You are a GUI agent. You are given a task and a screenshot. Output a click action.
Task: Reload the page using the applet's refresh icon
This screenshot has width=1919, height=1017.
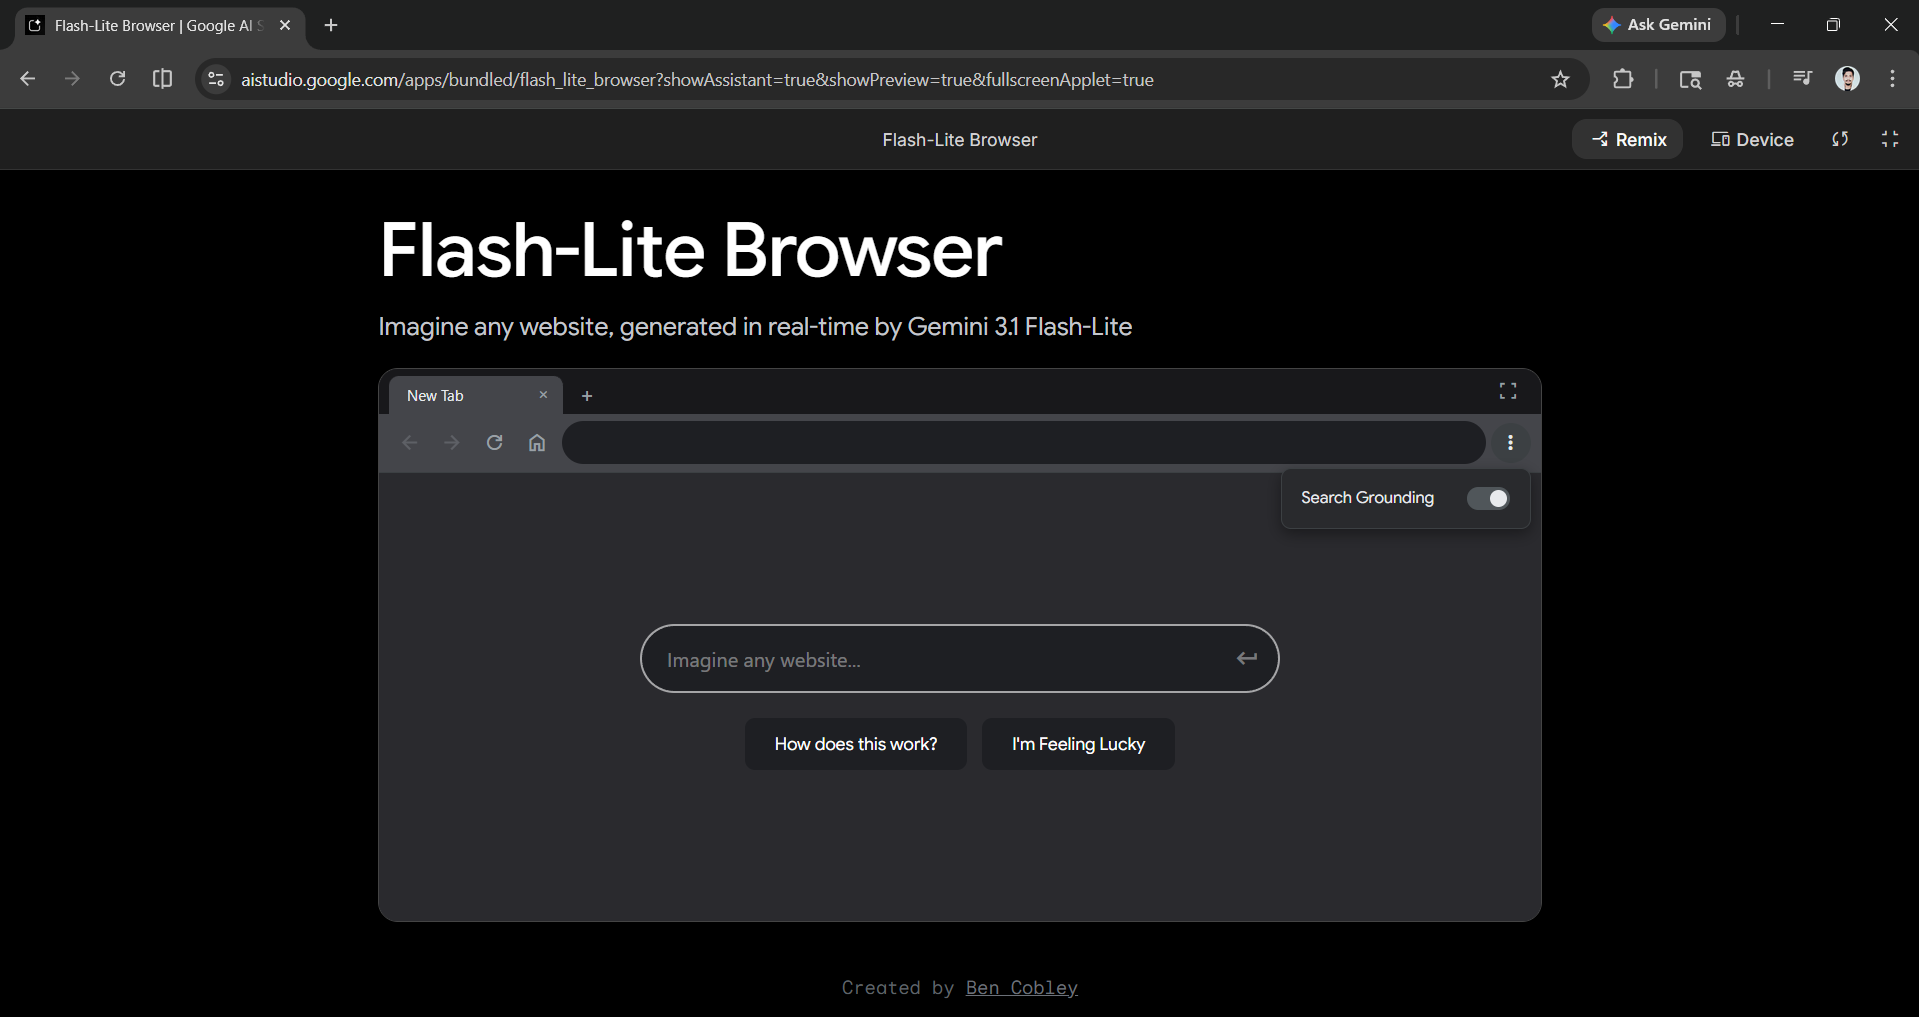click(x=494, y=442)
